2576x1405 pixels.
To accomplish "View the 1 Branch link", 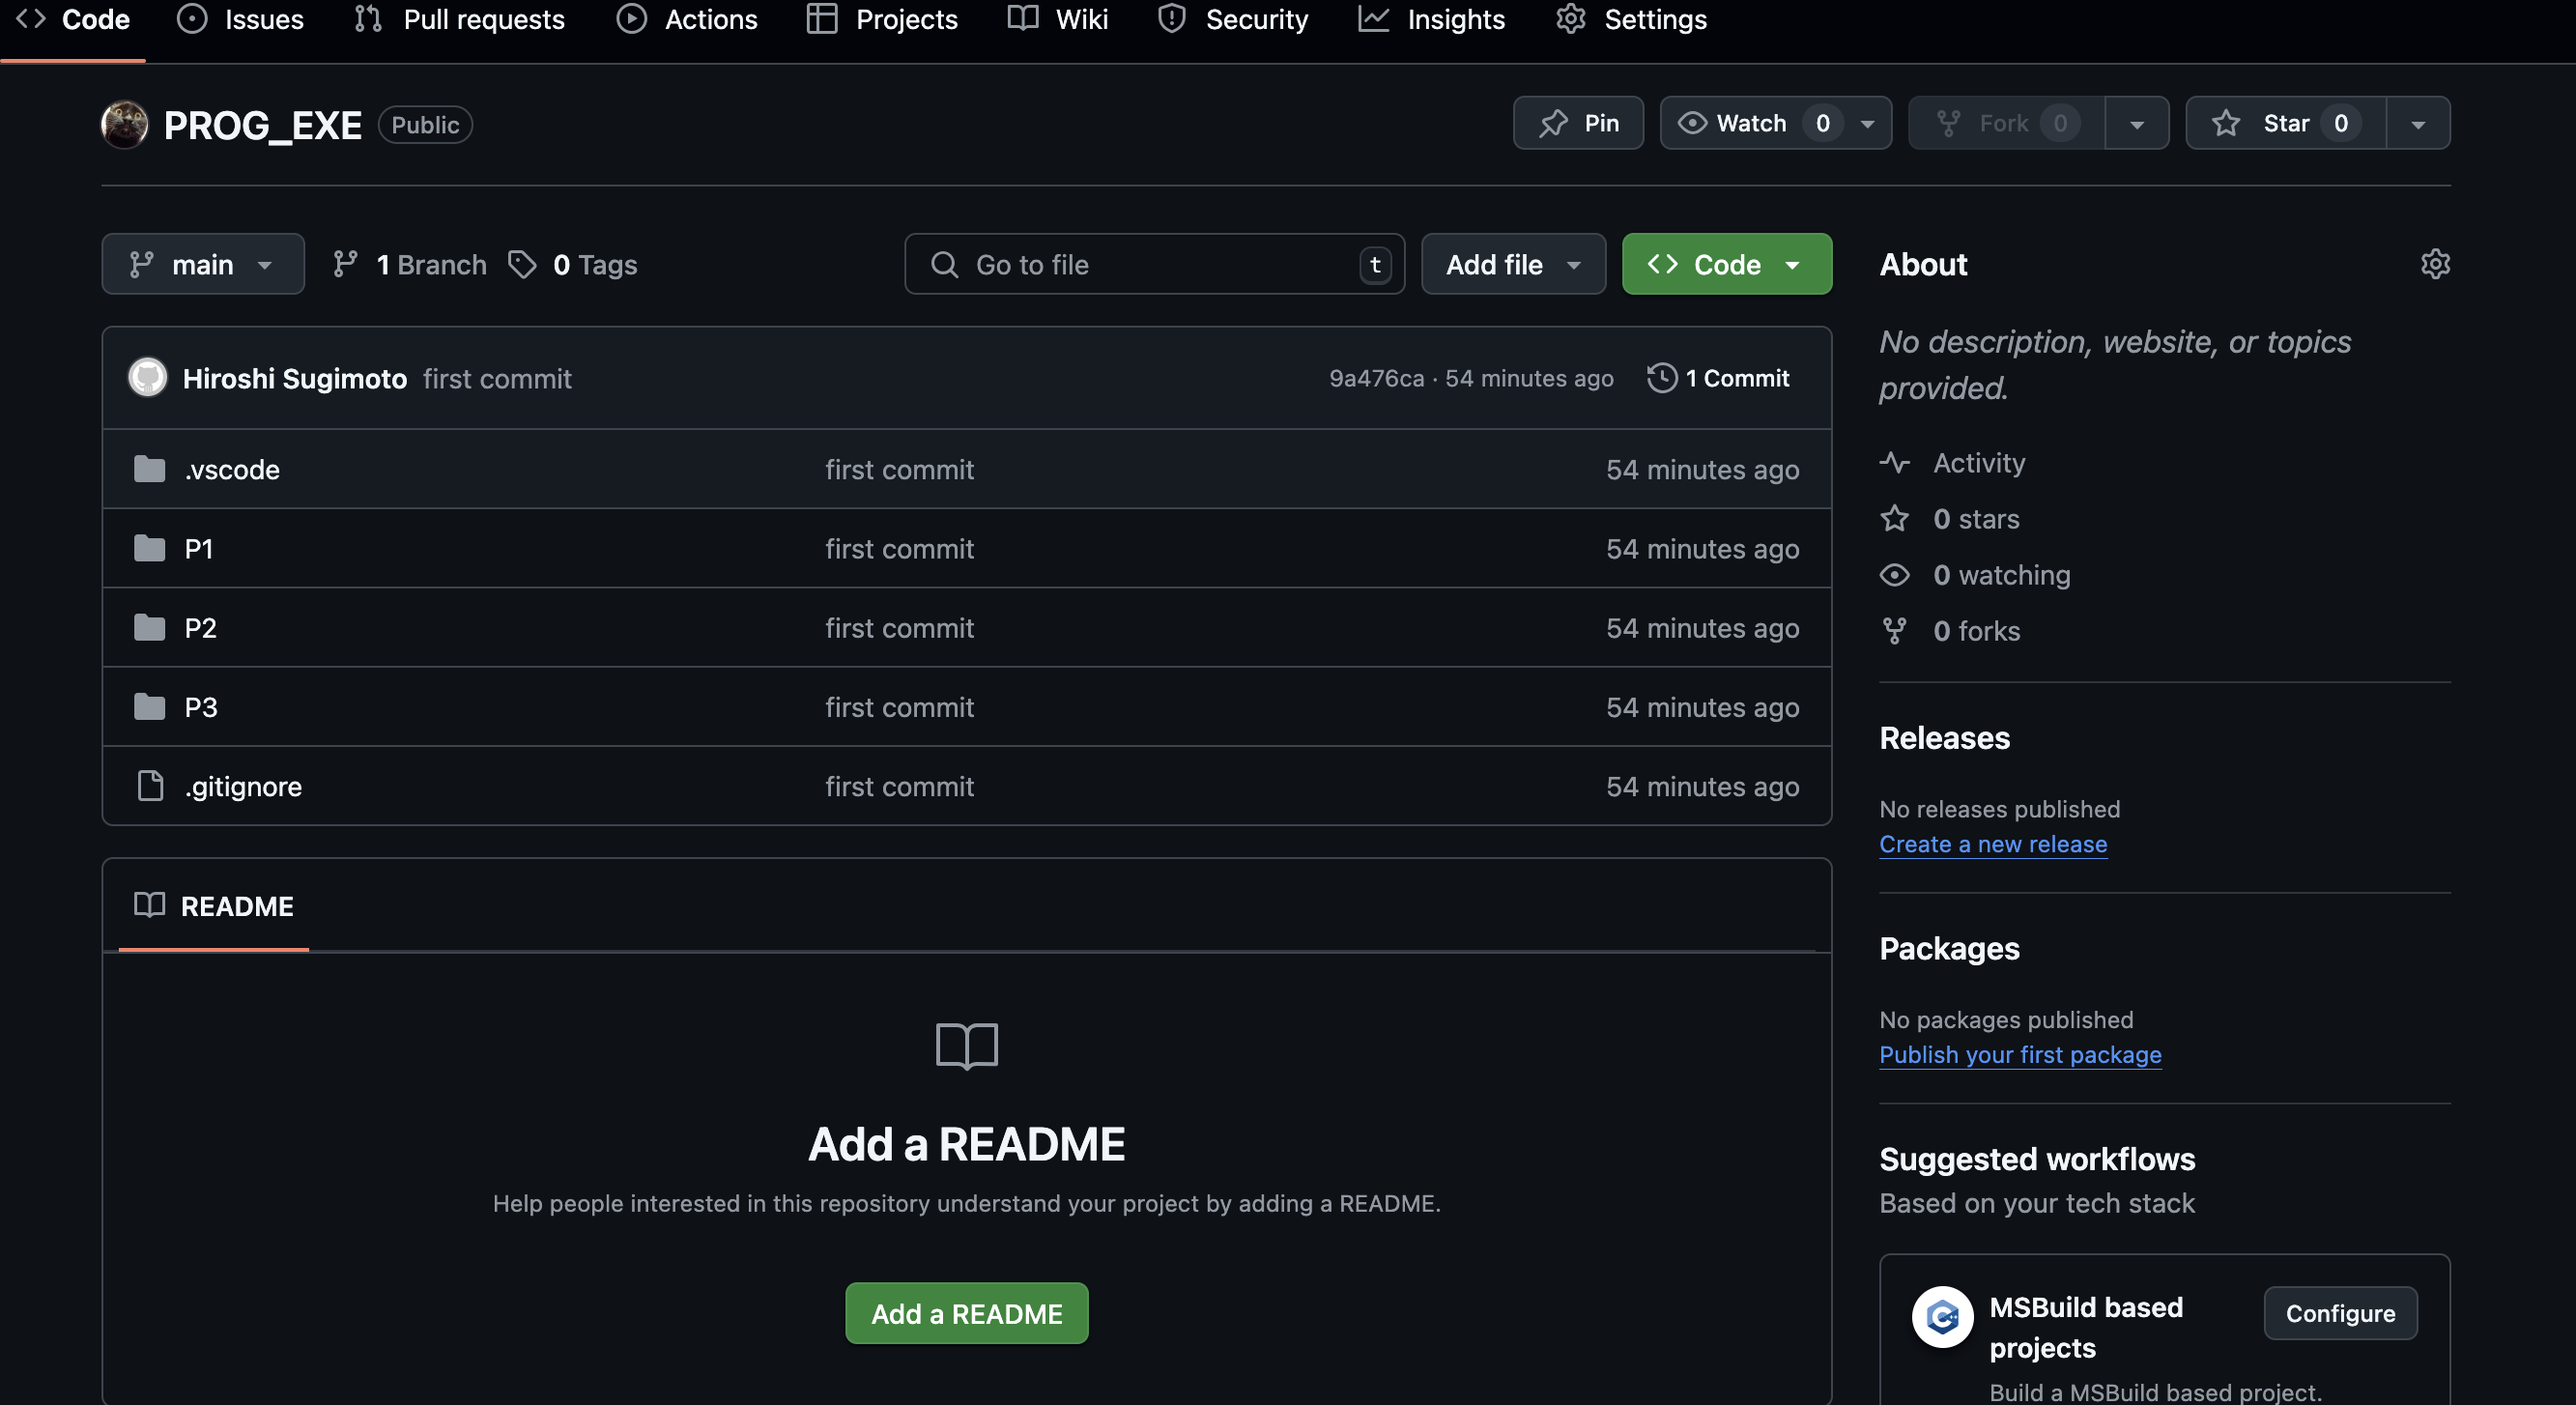I will (x=410, y=264).
